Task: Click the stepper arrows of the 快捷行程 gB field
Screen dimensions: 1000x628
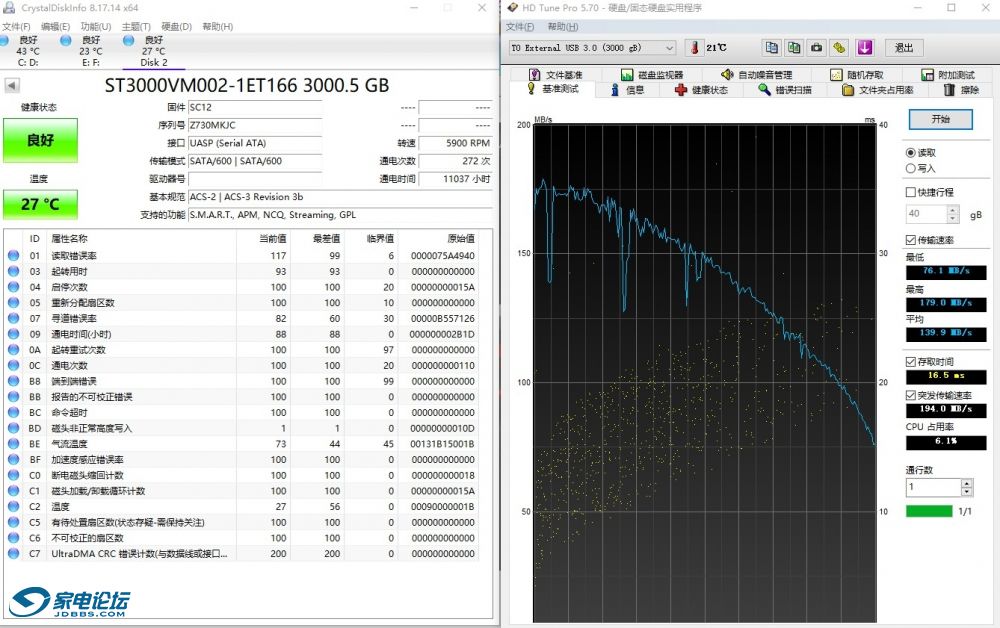Action: tap(953, 214)
